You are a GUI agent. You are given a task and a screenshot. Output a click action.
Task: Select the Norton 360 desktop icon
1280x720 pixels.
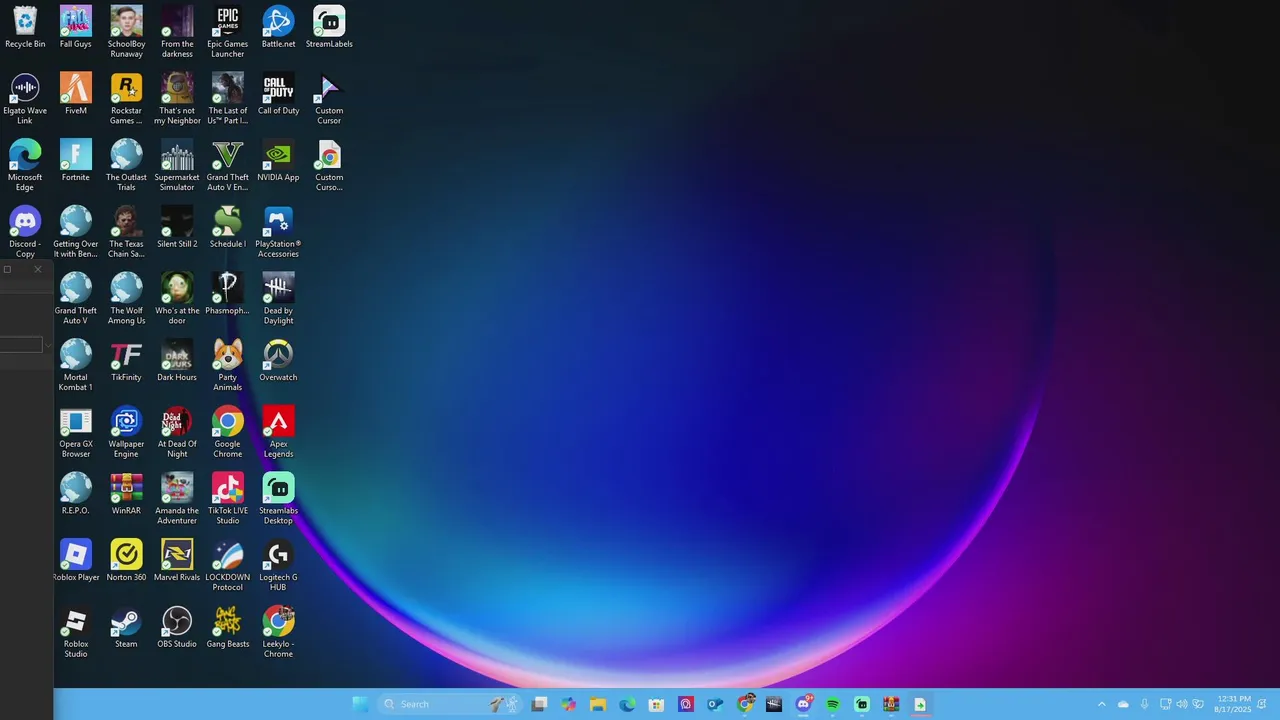[126, 560]
